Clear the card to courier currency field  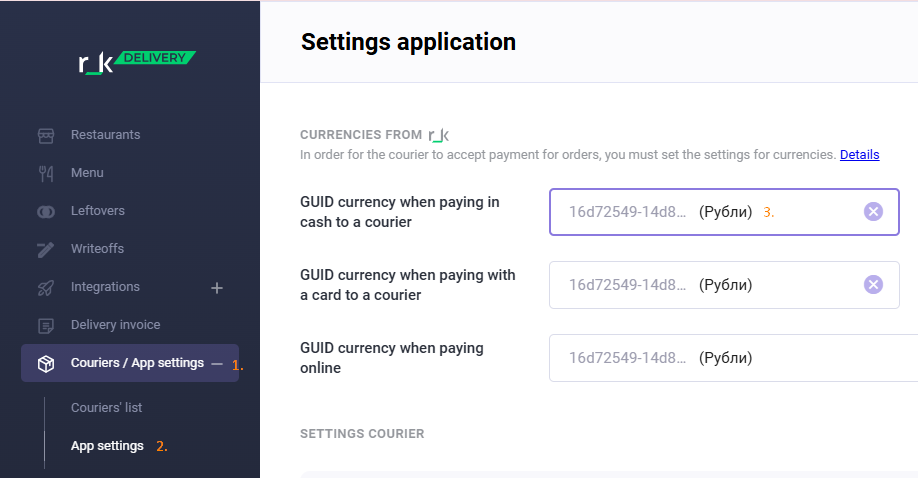873,285
